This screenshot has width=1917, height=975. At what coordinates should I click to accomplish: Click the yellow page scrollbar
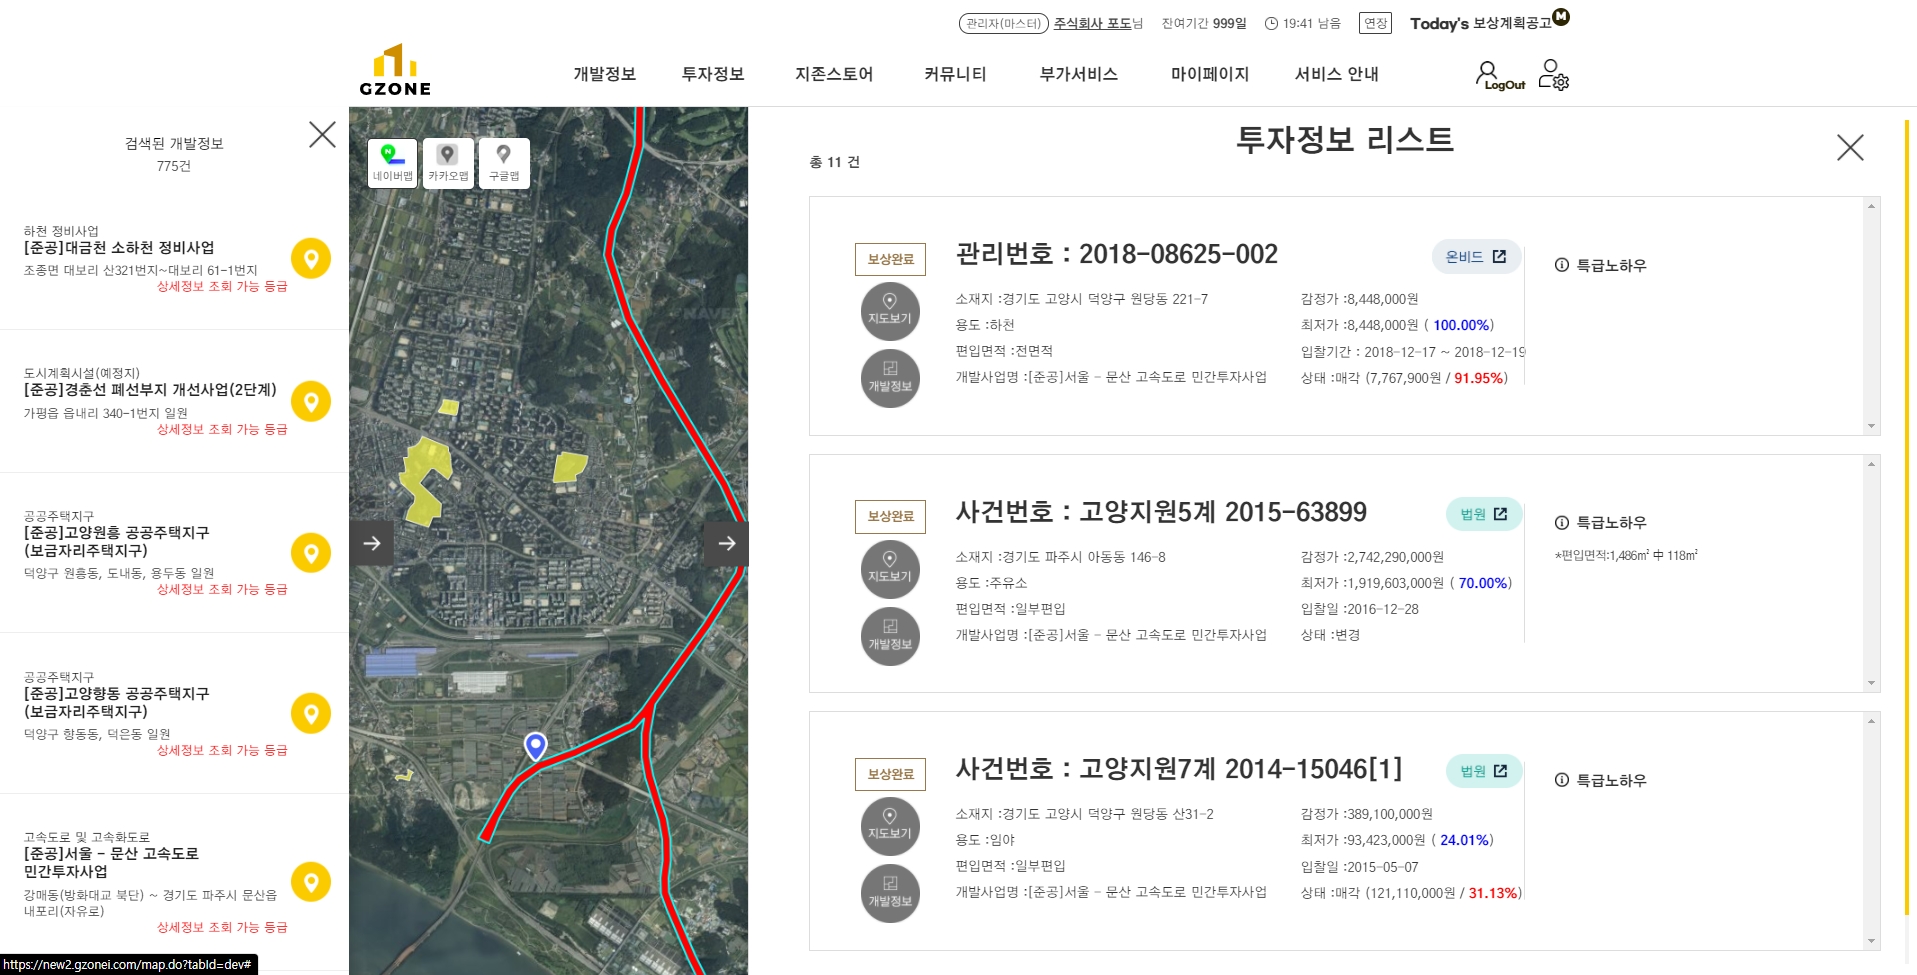(1906, 517)
